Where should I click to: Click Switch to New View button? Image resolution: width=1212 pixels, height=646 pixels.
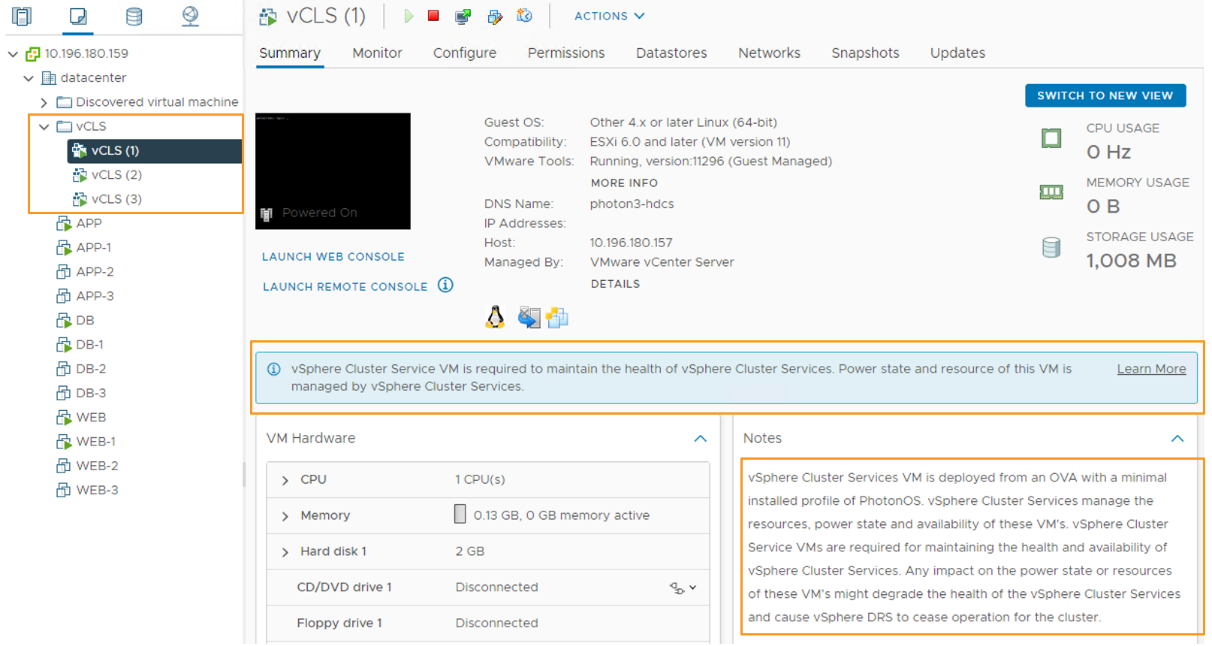pos(1105,95)
